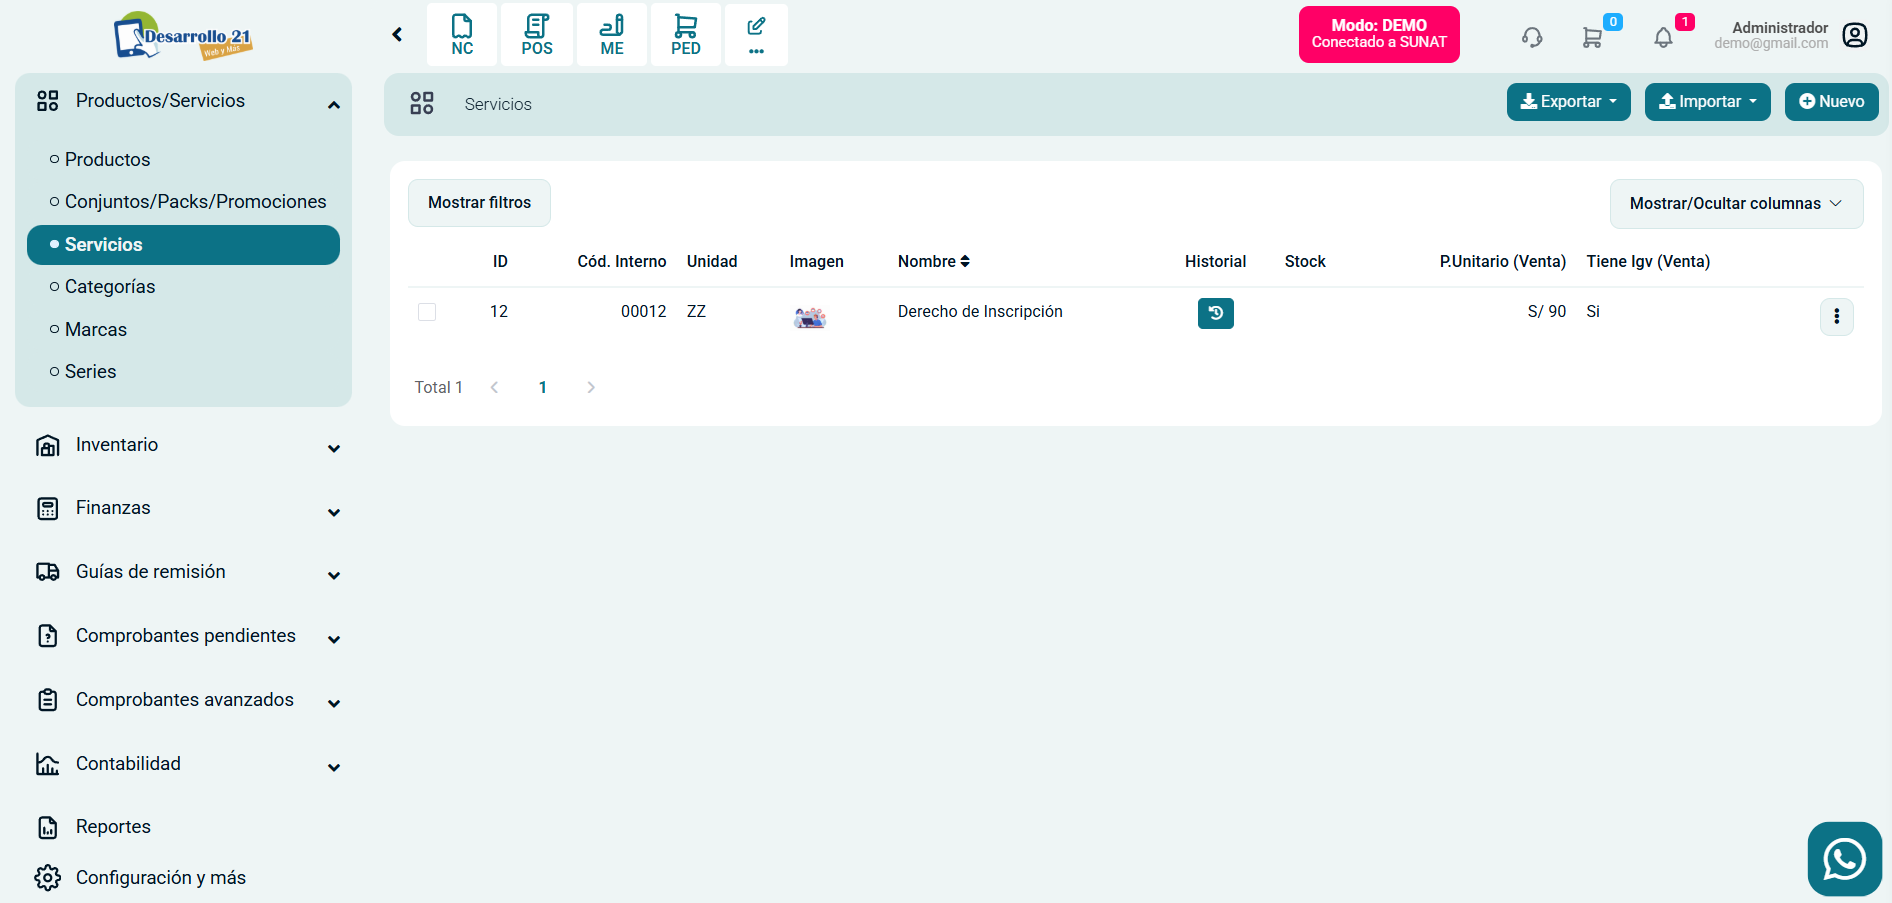Expand Mostrar/Ocultar columnas dropdown
Screen dimensions: 1892x903
coord(1735,204)
